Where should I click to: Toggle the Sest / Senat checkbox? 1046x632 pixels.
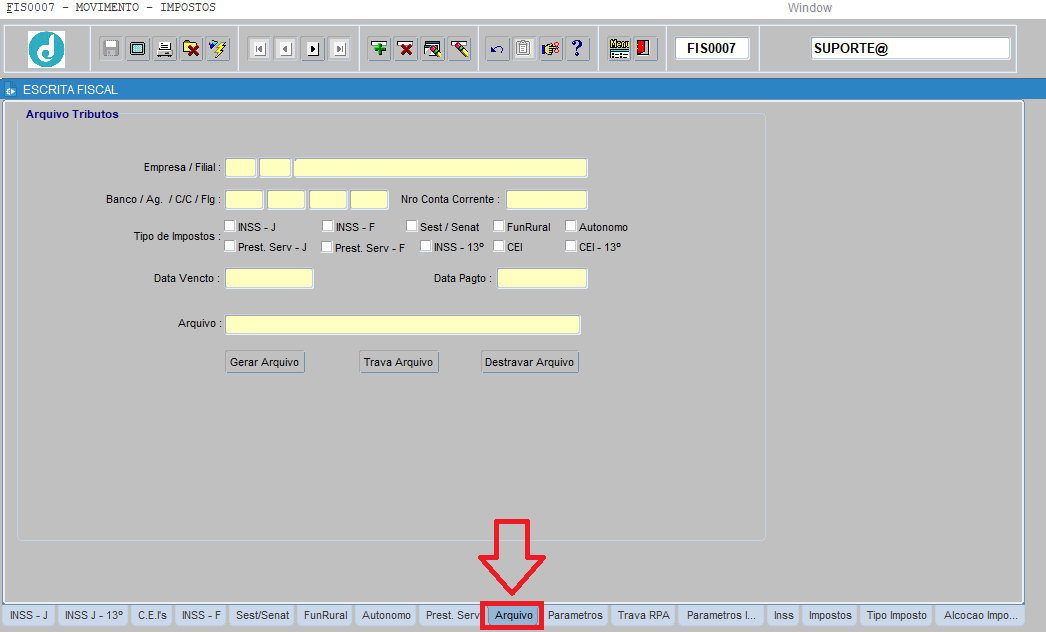[x=412, y=227]
